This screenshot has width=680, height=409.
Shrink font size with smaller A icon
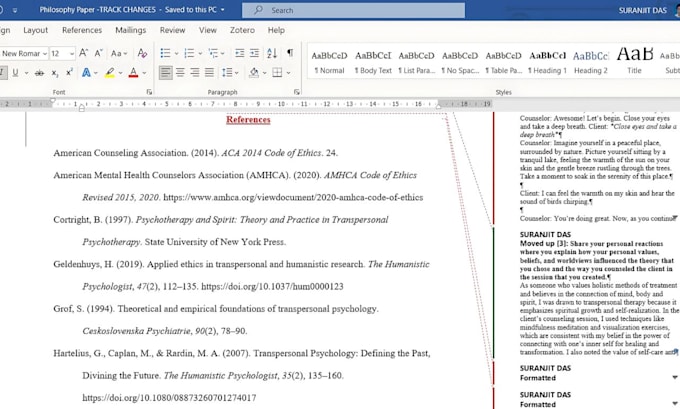[99, 53]
